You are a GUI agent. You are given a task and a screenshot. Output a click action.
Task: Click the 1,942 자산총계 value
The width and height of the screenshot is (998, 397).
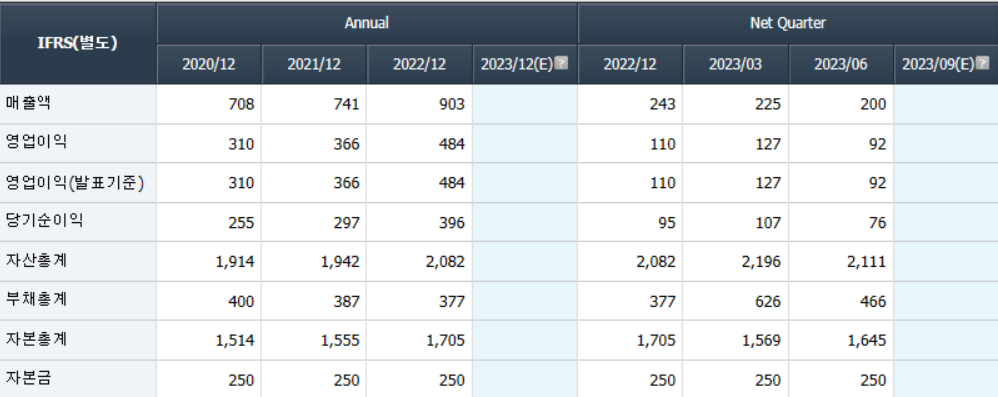[x=341, y=262]
